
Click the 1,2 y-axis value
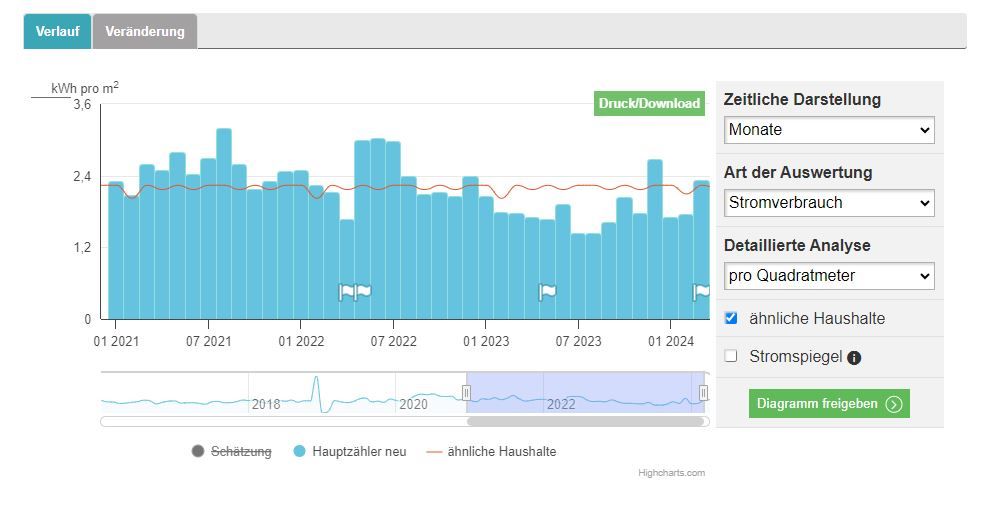tap(82, 248)
